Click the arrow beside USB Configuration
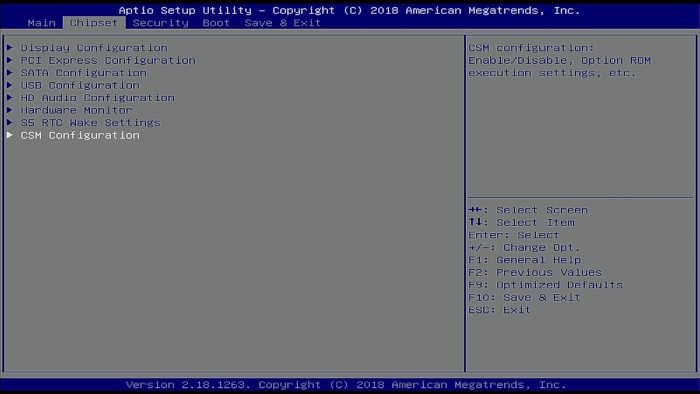Viewport: 700px width, 394px height. pyautogui.click(x=10, y=85)
